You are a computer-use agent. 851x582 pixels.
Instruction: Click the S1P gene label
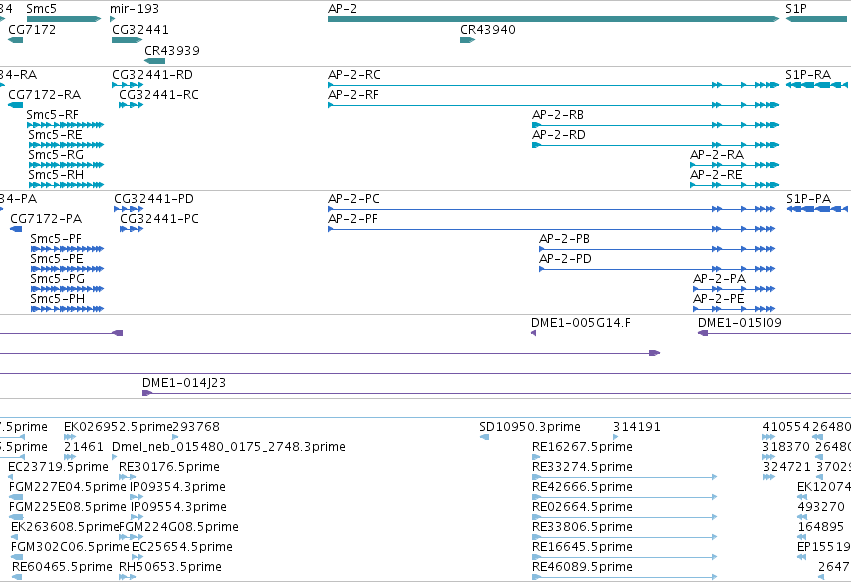pos(796,9)
